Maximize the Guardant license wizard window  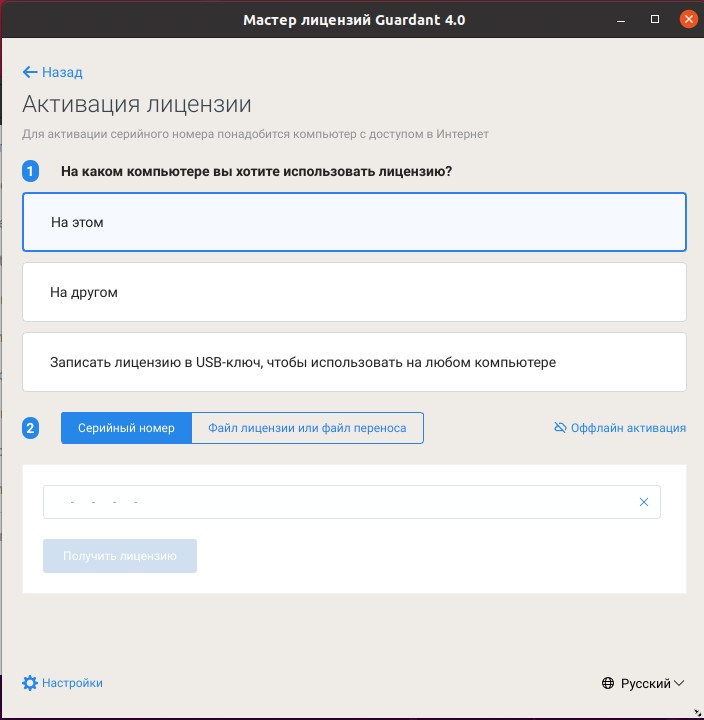point(655,19)
